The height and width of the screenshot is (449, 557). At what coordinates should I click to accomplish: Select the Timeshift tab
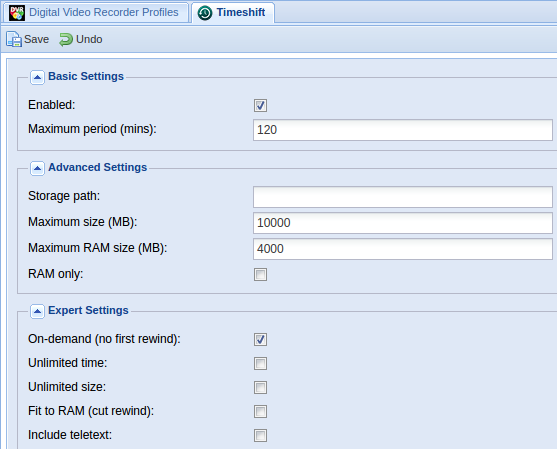pyautogui.click(x=233, y=12)
